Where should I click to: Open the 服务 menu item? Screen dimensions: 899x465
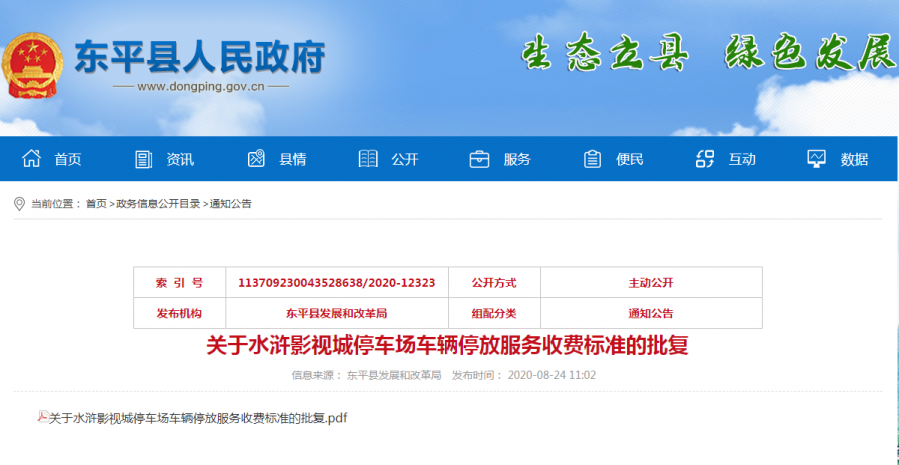[517, 159]
